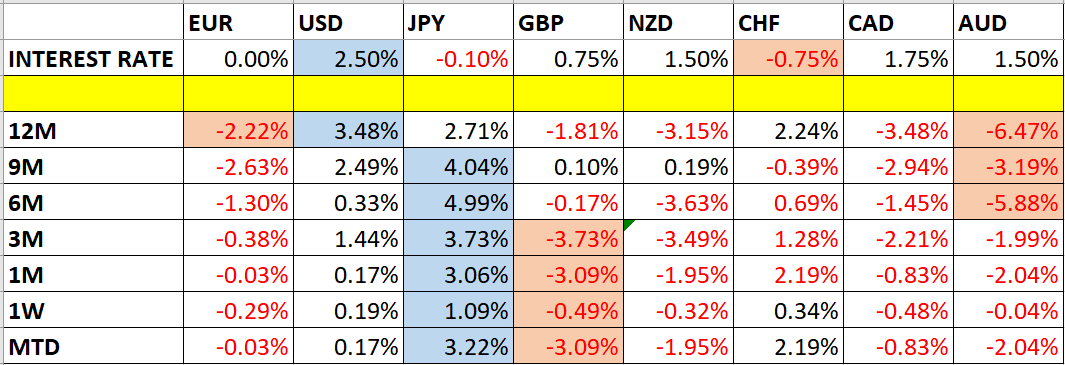This screenshot has width=1065, height=365.
Task: Click the CHF 1W value 0.34%
Action: coord(789,311)
